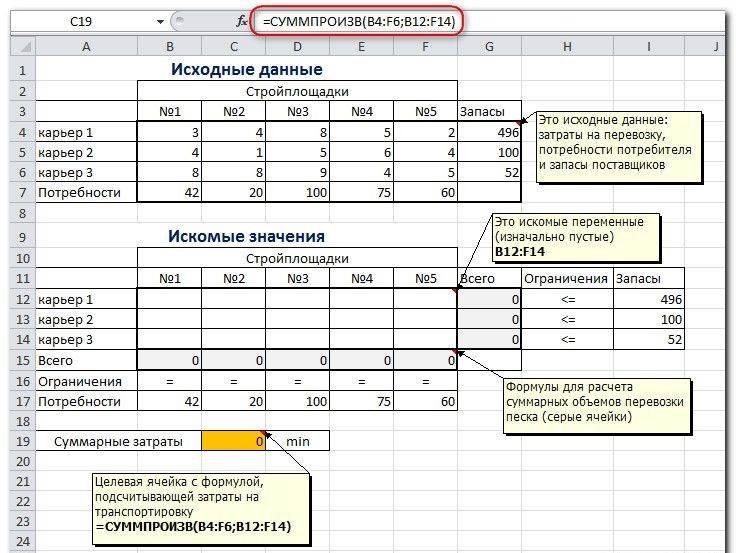Click 'карьер 2' label in row 5

86,153
